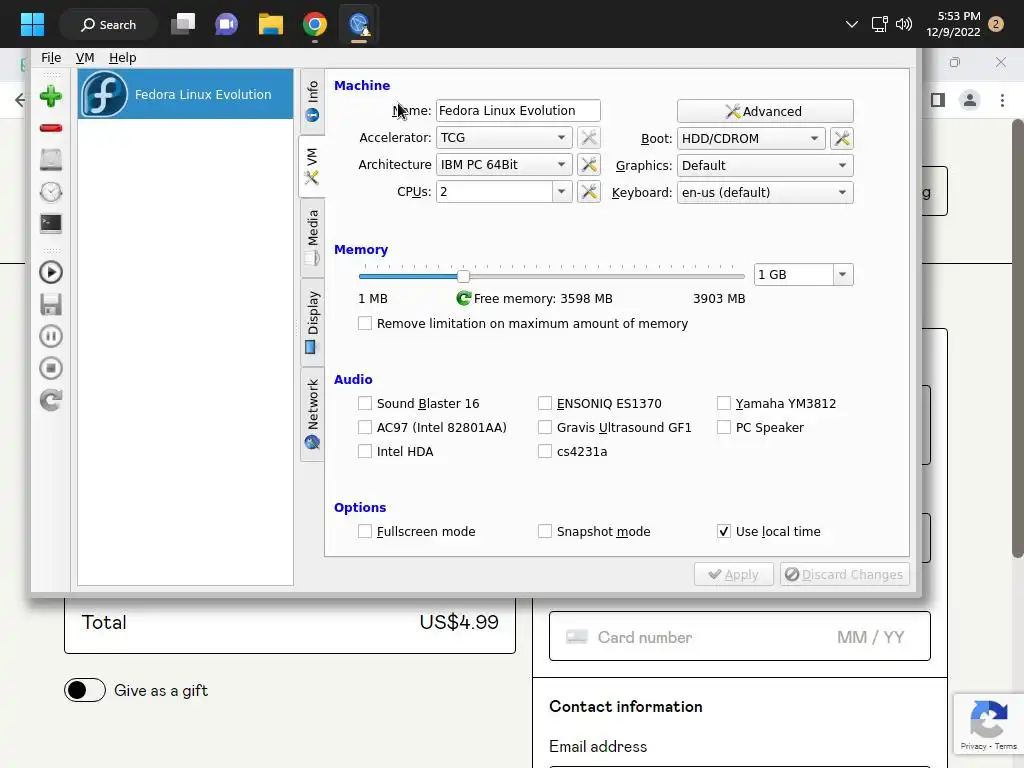Click Discard Changes button
Image resolution: width=1024 pixels, height=768 pixels.
[845, 574]
